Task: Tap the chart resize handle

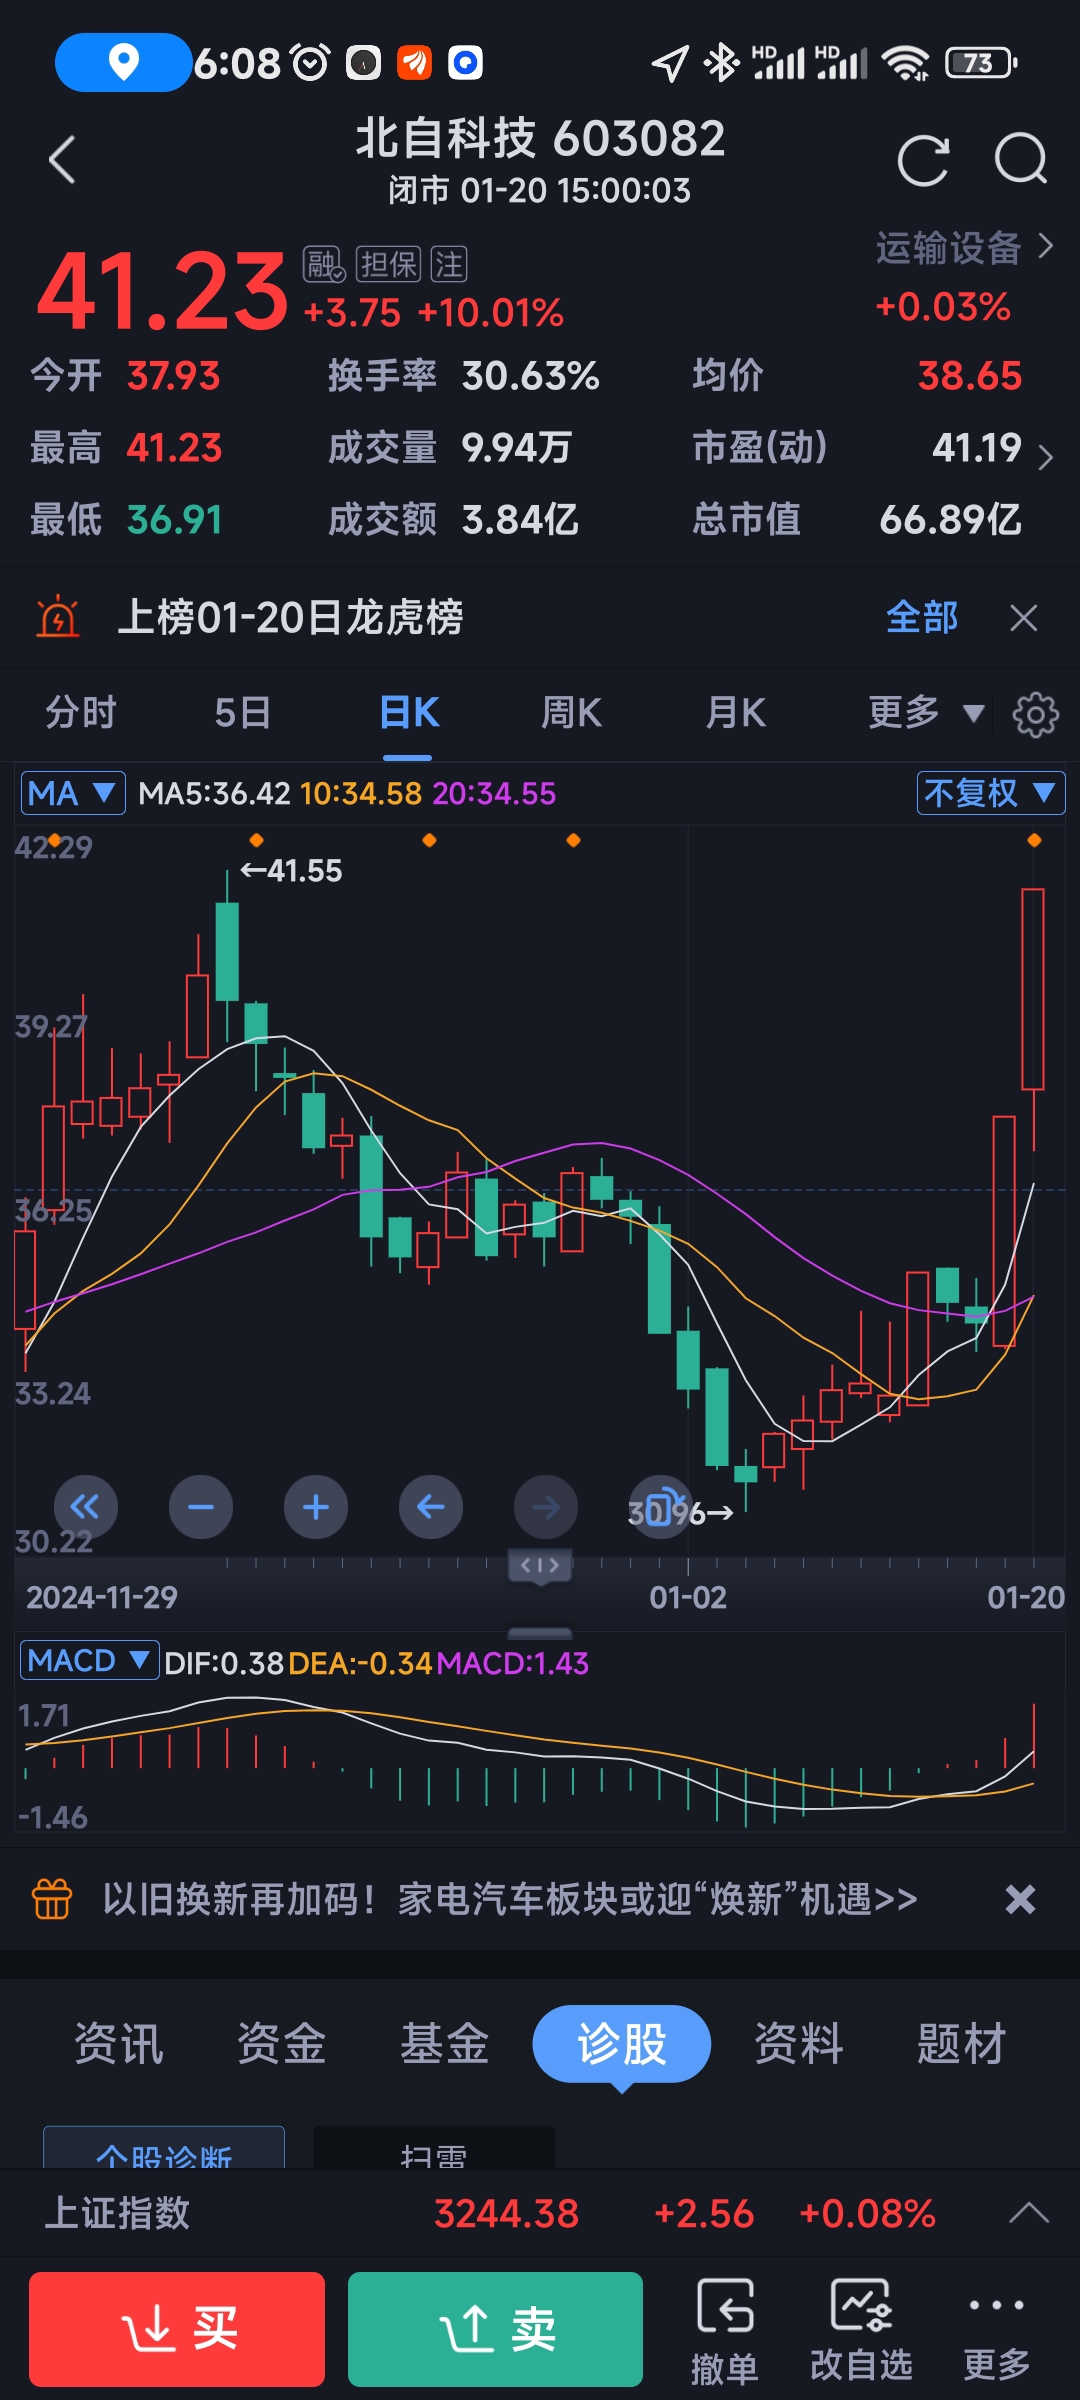Action: [540, 1566]
